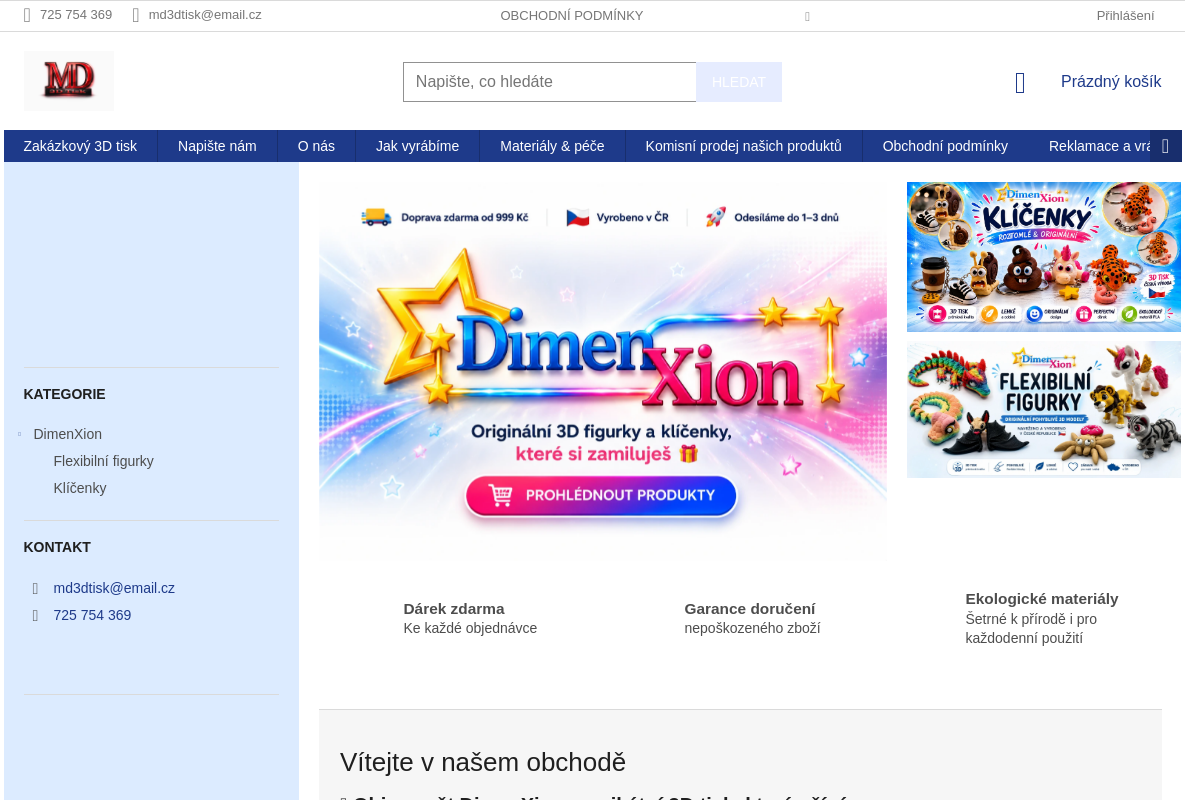Select DimenXion category in sidebar

click(68, 434)
